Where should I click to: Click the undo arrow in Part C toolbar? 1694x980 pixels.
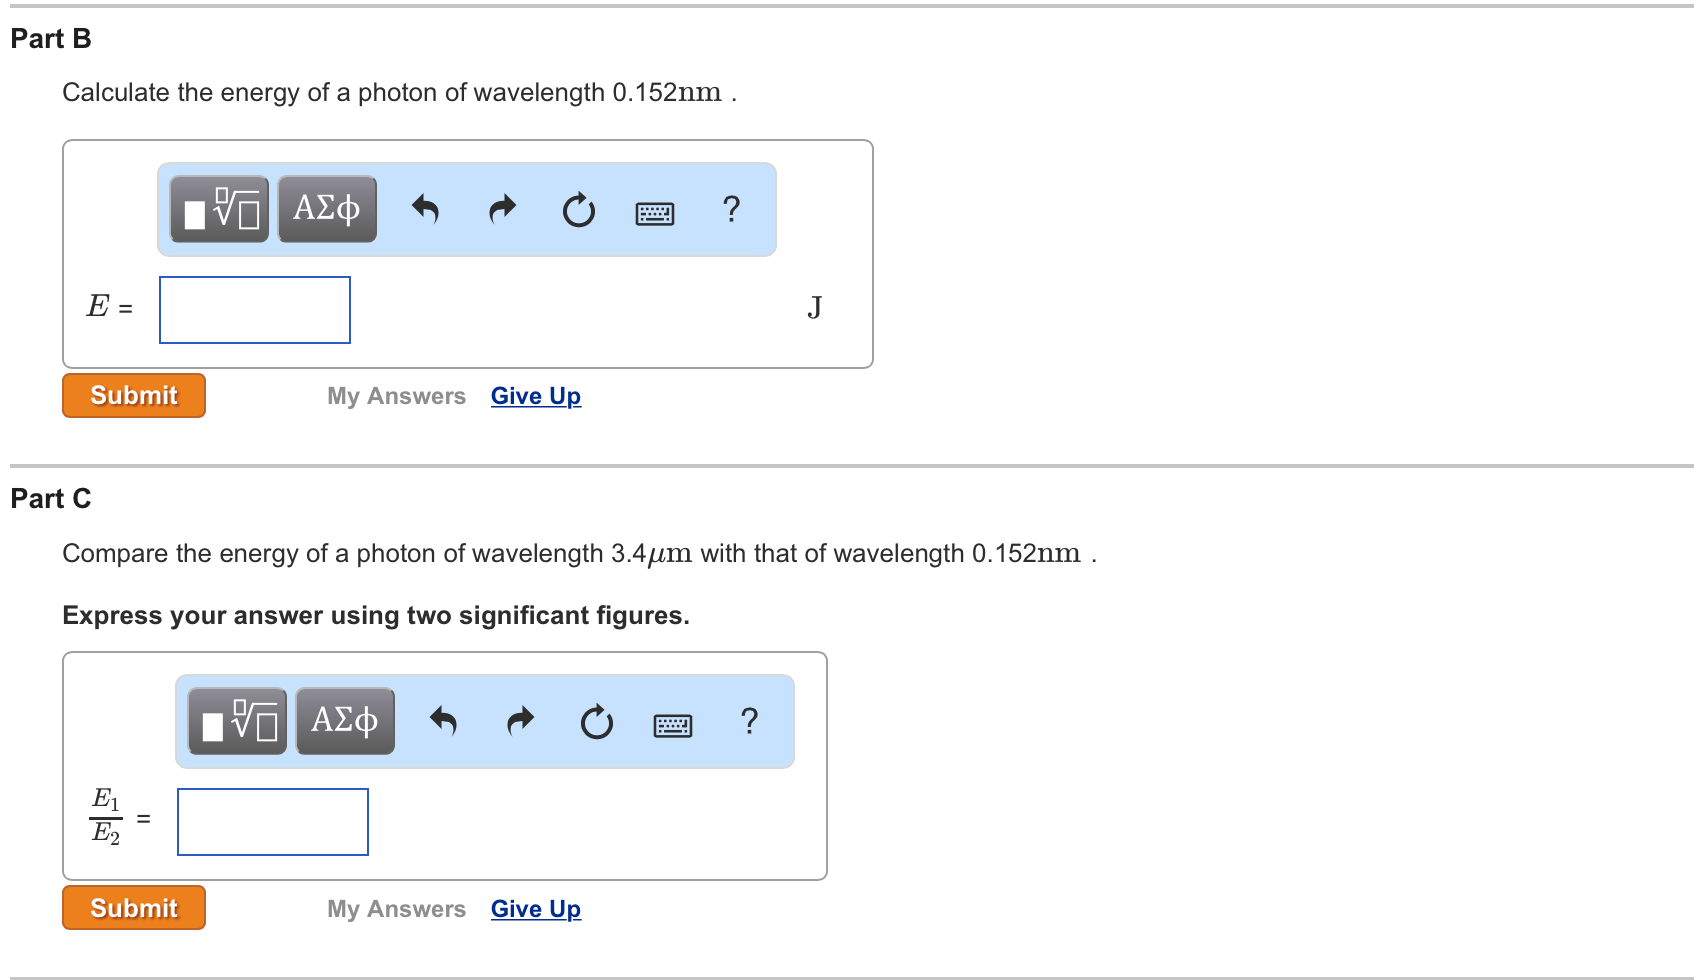click(x=444, y=721)
